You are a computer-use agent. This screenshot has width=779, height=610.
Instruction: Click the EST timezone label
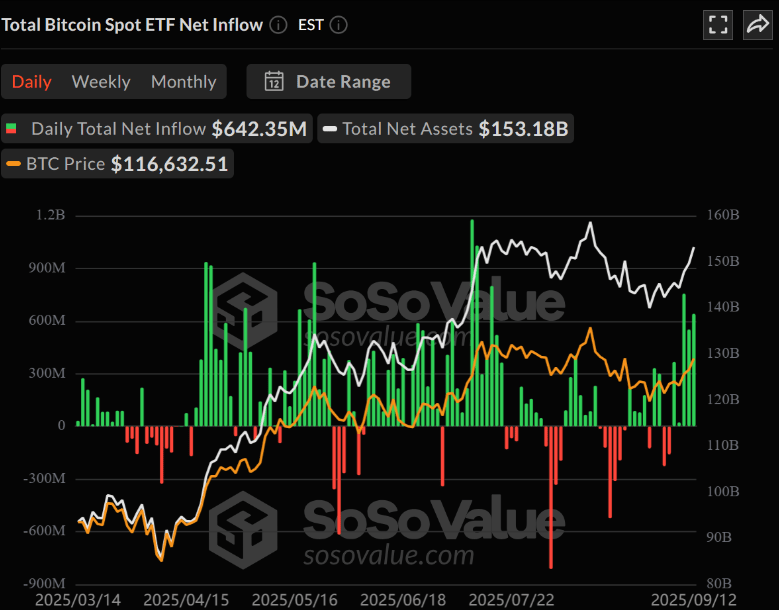311,24
